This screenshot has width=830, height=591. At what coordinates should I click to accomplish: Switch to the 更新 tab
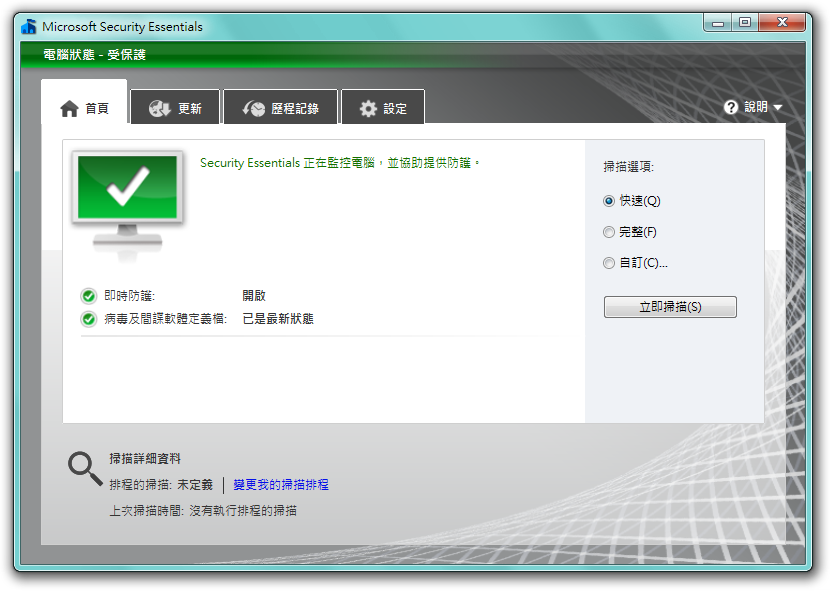tap(175, 107)
